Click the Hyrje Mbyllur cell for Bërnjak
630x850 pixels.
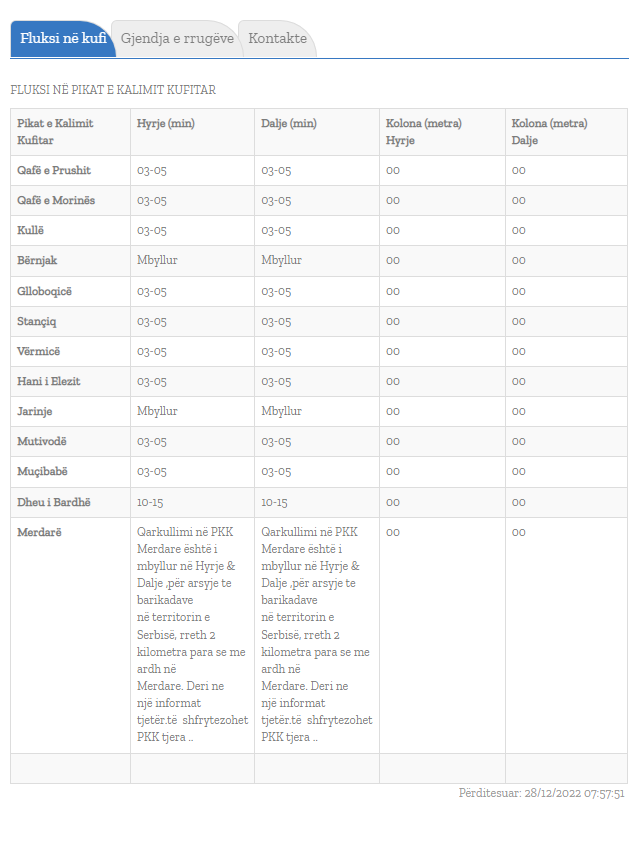point(157,261)
